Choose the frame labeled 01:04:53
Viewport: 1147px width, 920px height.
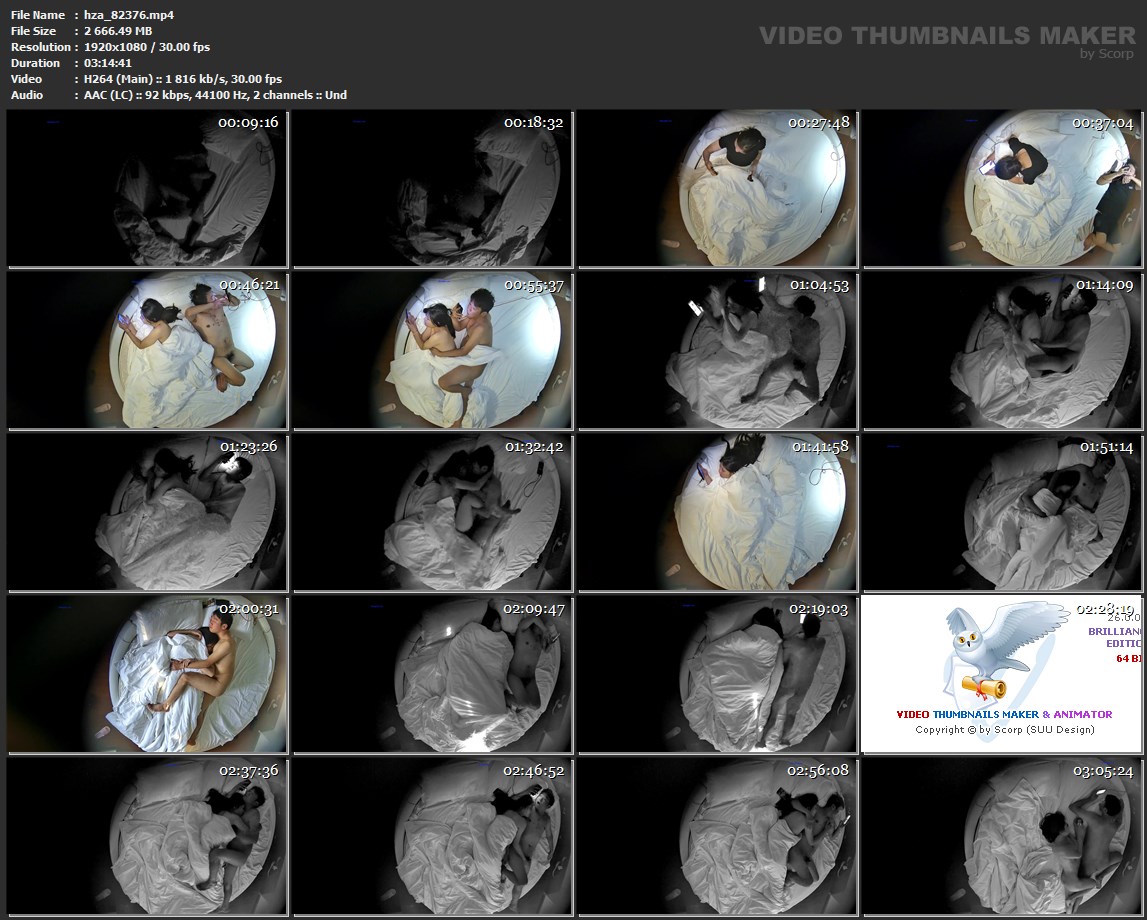718,350
